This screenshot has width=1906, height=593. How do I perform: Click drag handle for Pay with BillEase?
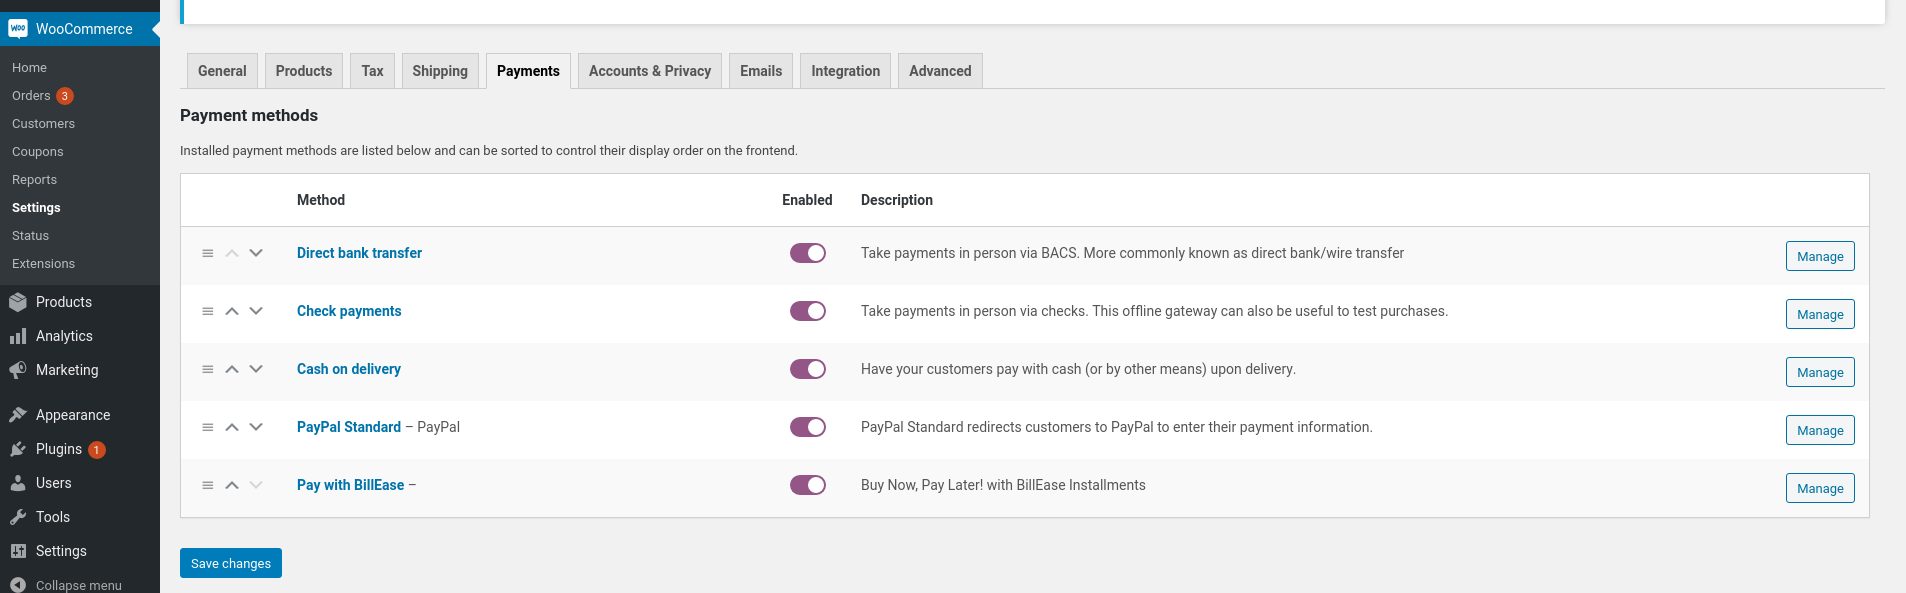208,485
